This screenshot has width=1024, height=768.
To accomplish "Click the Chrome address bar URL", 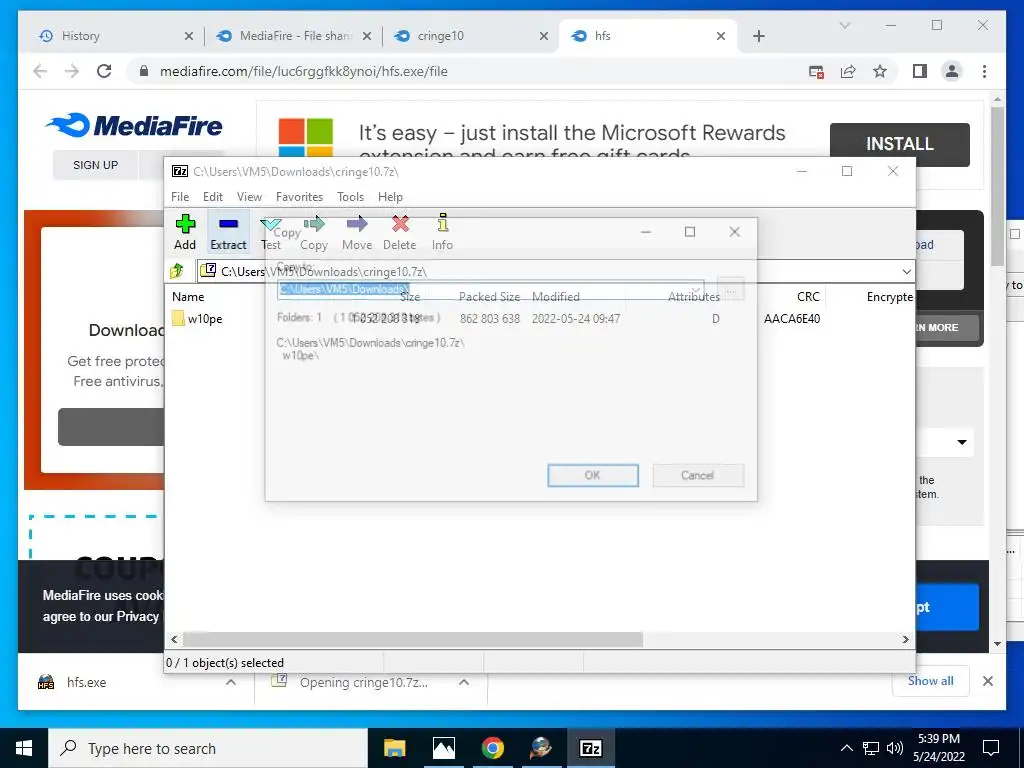I will click(304, 71).
